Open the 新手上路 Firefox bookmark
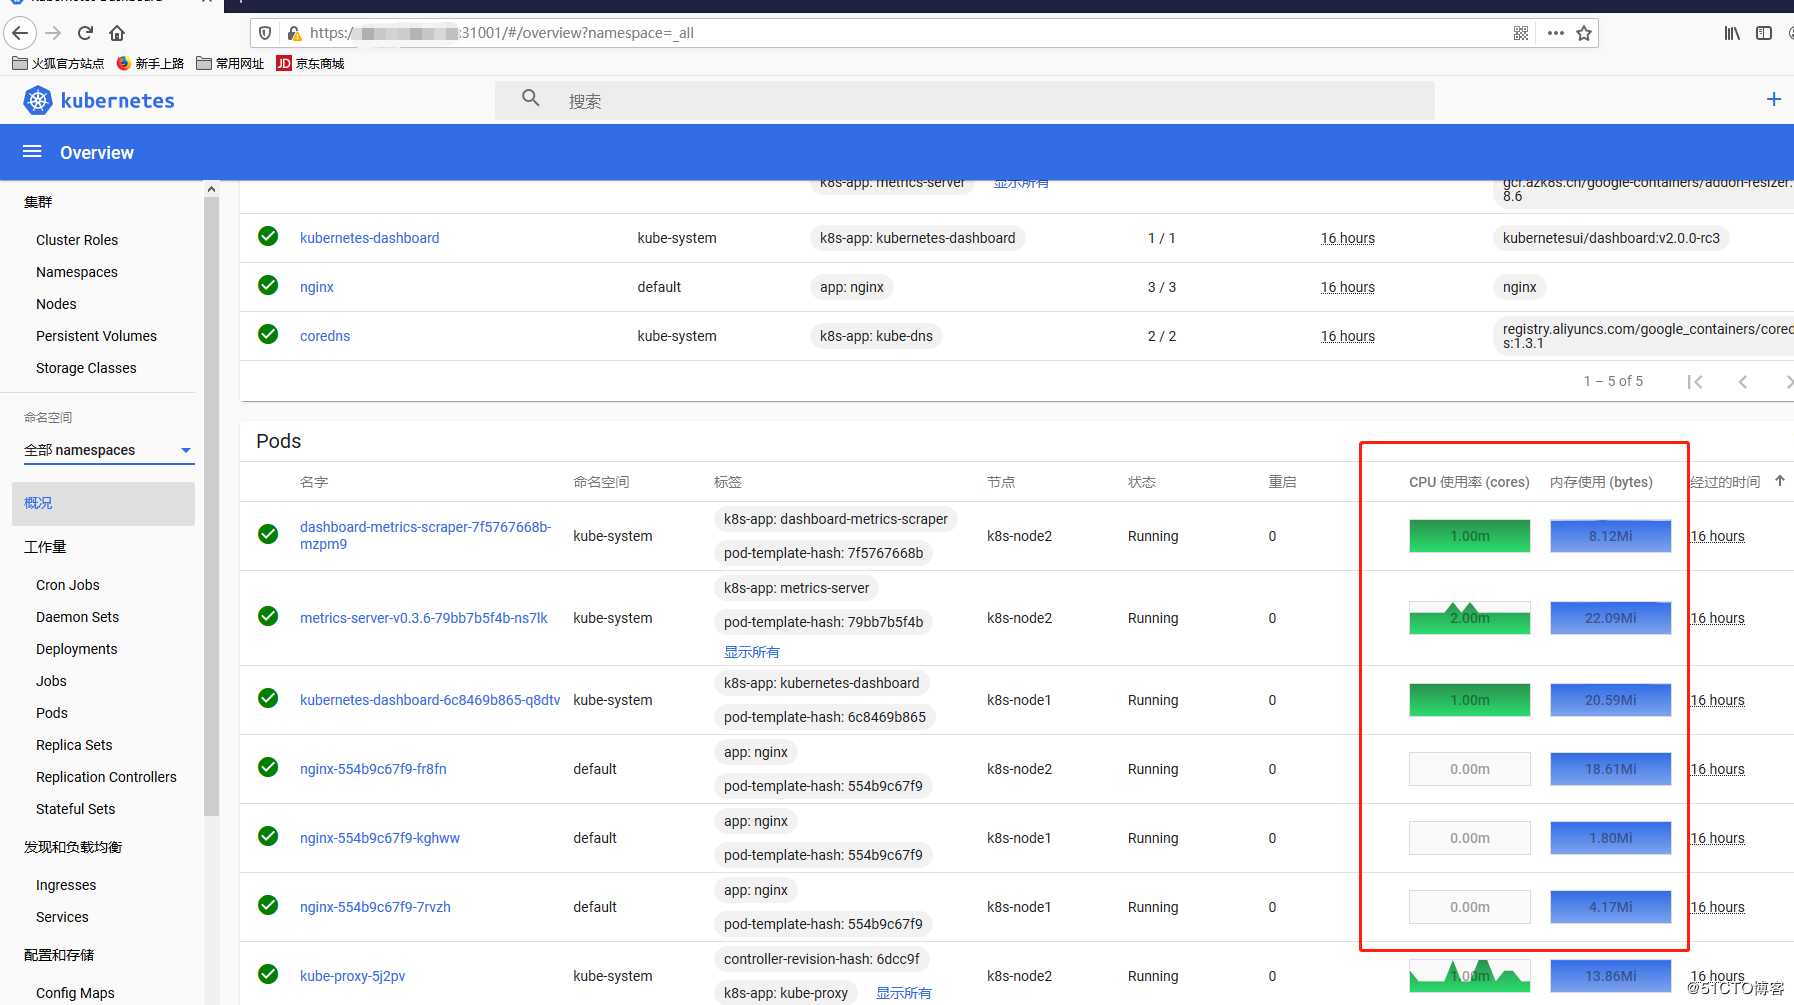 [150, 63]
